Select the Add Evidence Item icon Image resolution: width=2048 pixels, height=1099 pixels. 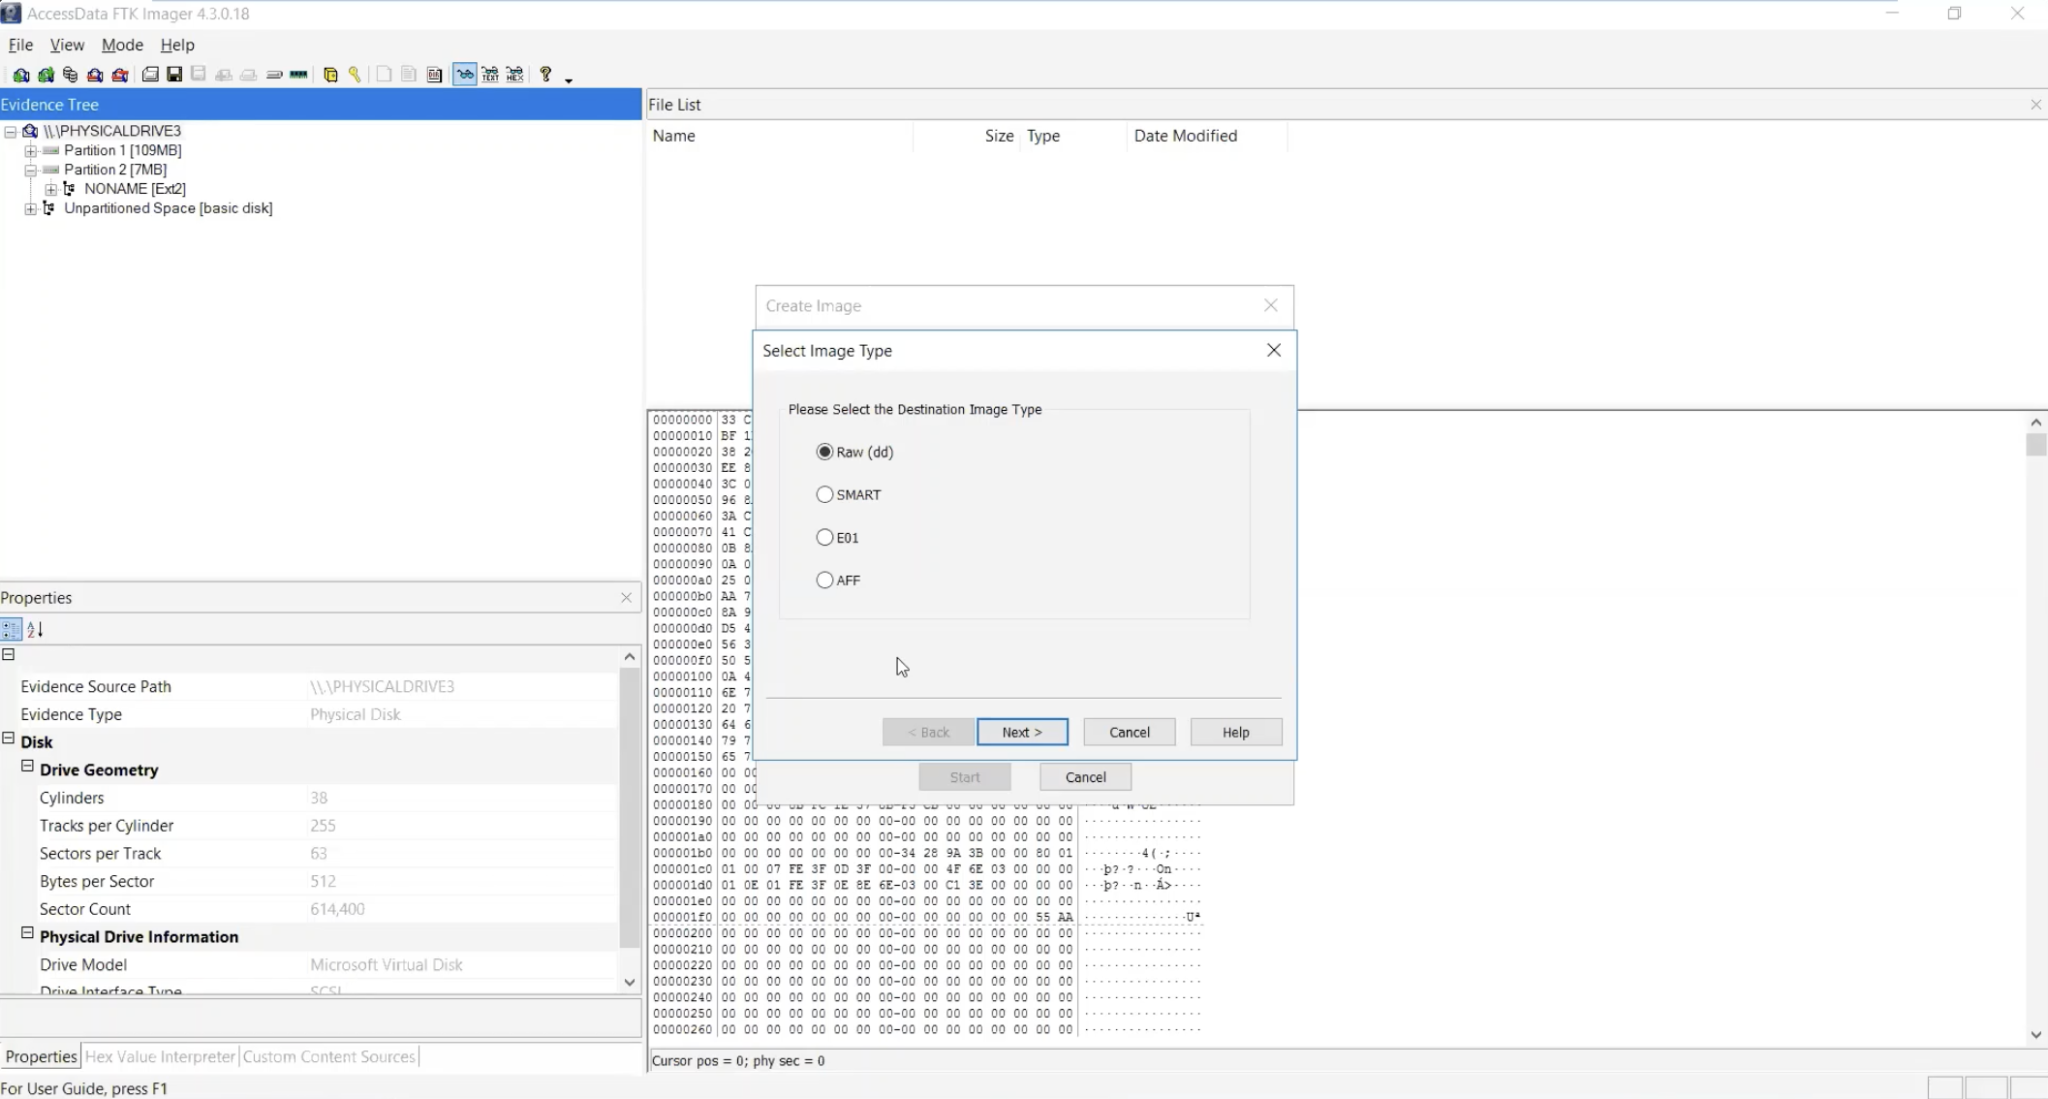tap(21, 74)
